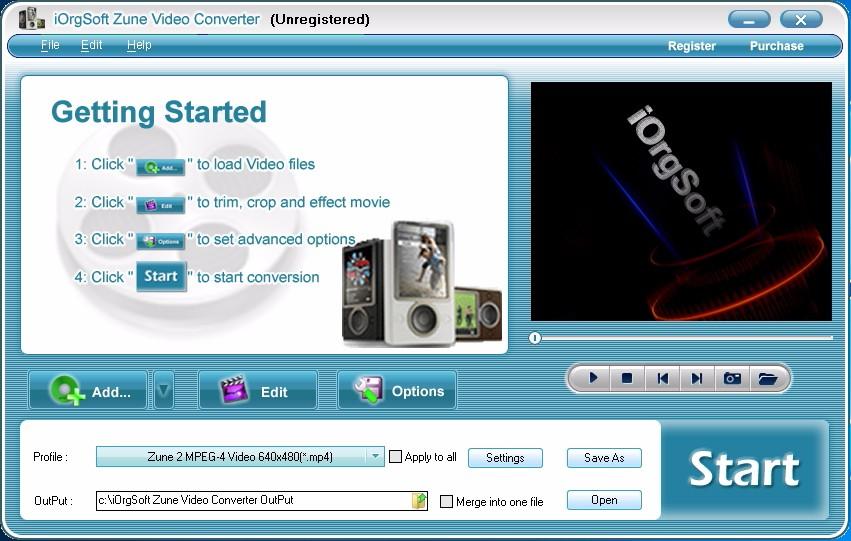Enable the Apply to all checkbox
This screenshot has height=541, width=851.
[x=396, y=456]
